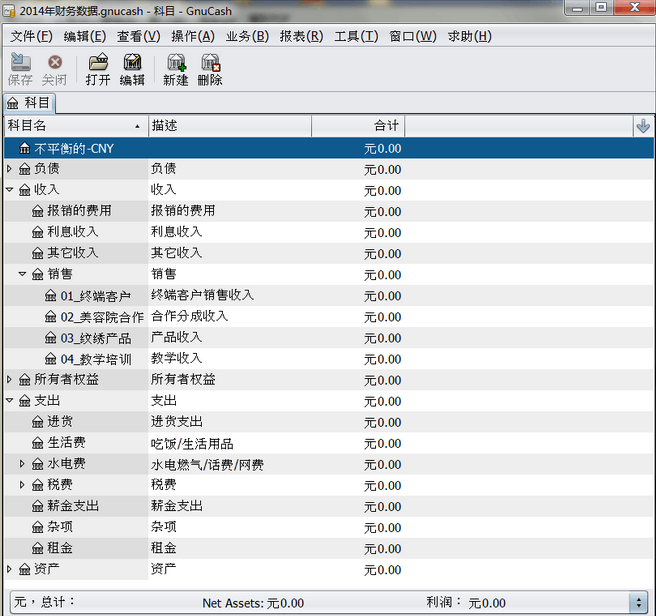Click the bank icon beside 收入 account
The height and width of the screenshot is (616, 656).
click(25, 190)
